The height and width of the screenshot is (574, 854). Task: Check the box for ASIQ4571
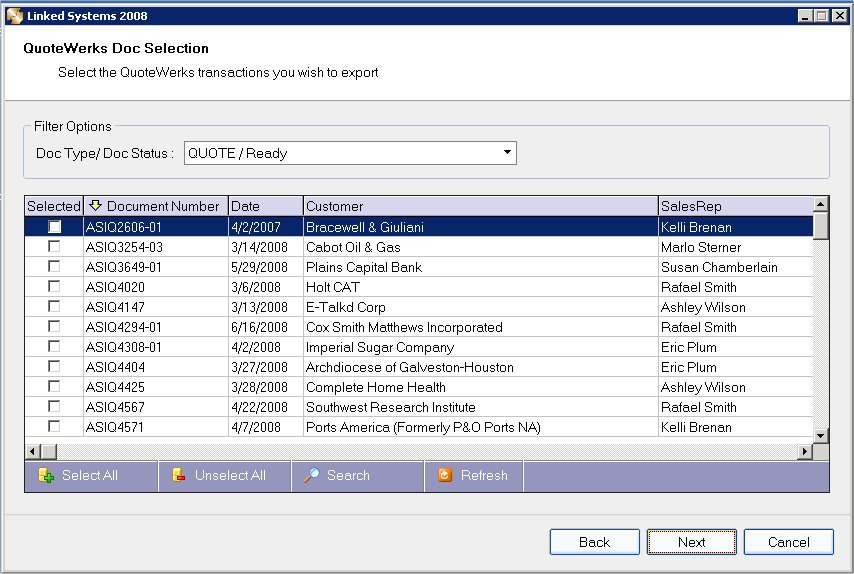pos(54,426)
